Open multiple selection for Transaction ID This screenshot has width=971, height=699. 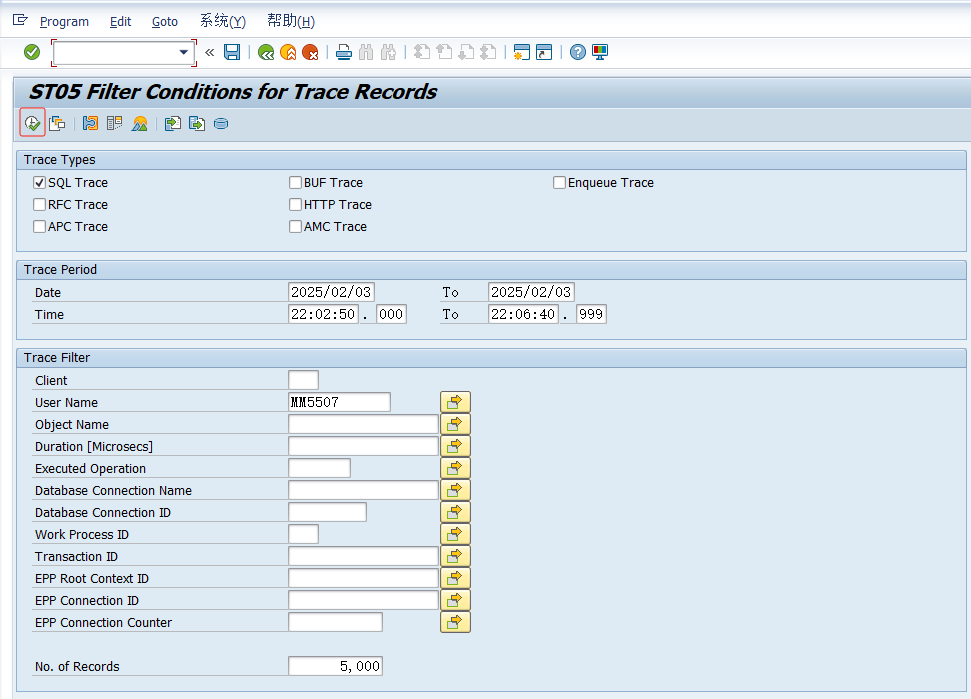[x=455, y=555]
